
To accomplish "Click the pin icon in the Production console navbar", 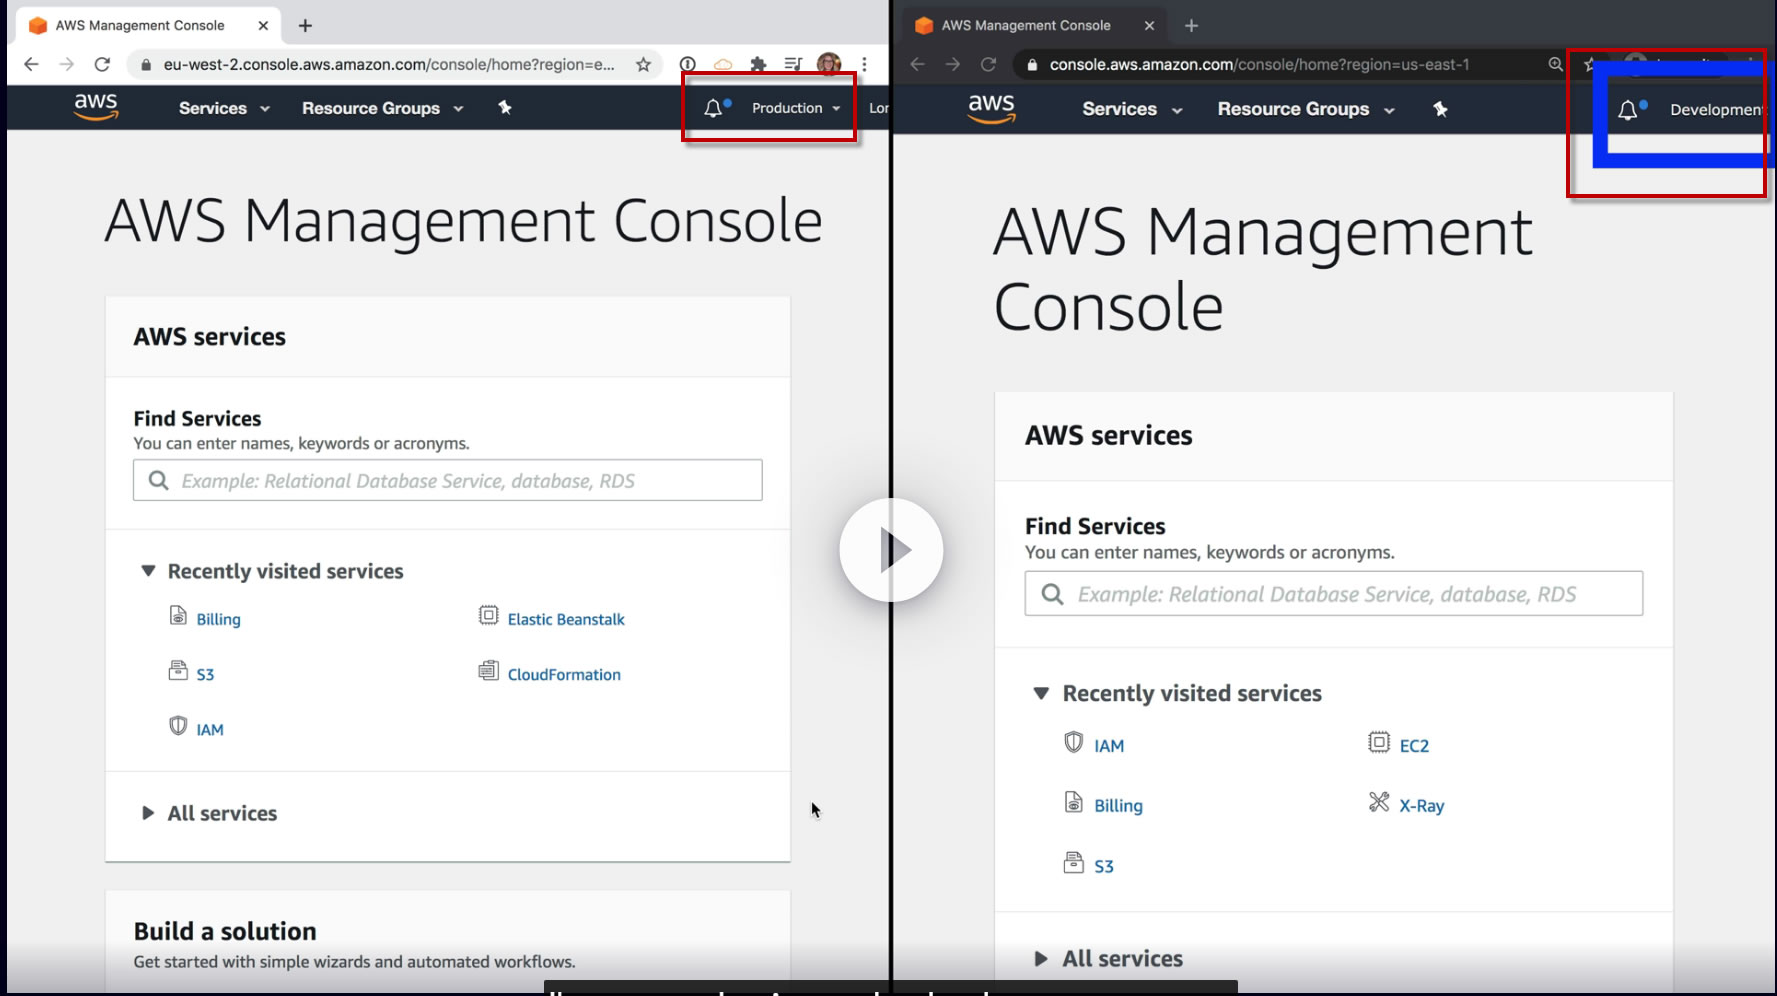I will (505, 108).
